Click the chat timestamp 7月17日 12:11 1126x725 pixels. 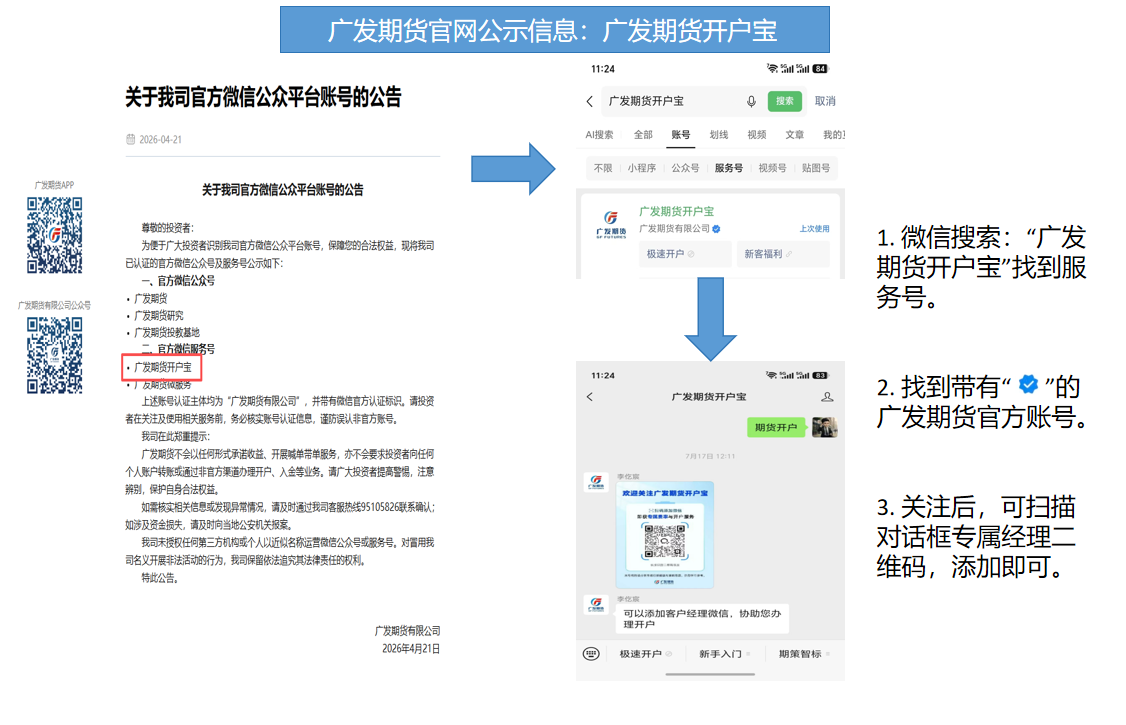710,456
